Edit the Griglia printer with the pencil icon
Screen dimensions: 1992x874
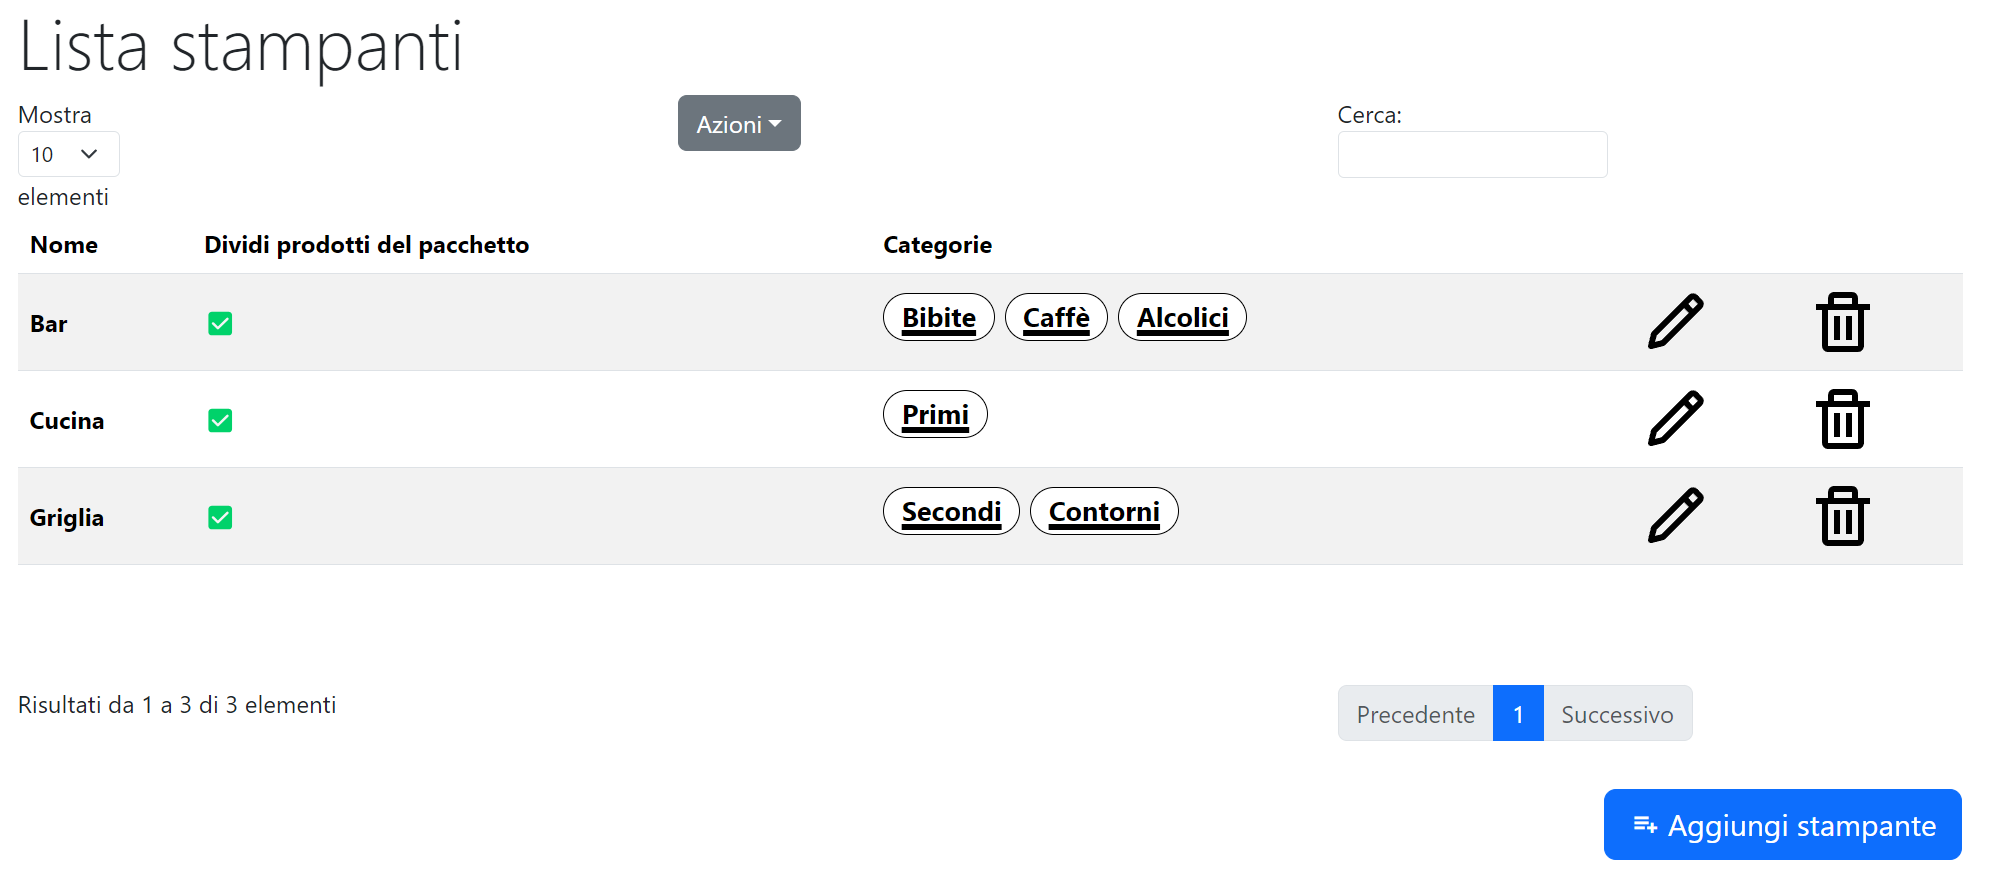1675,515
